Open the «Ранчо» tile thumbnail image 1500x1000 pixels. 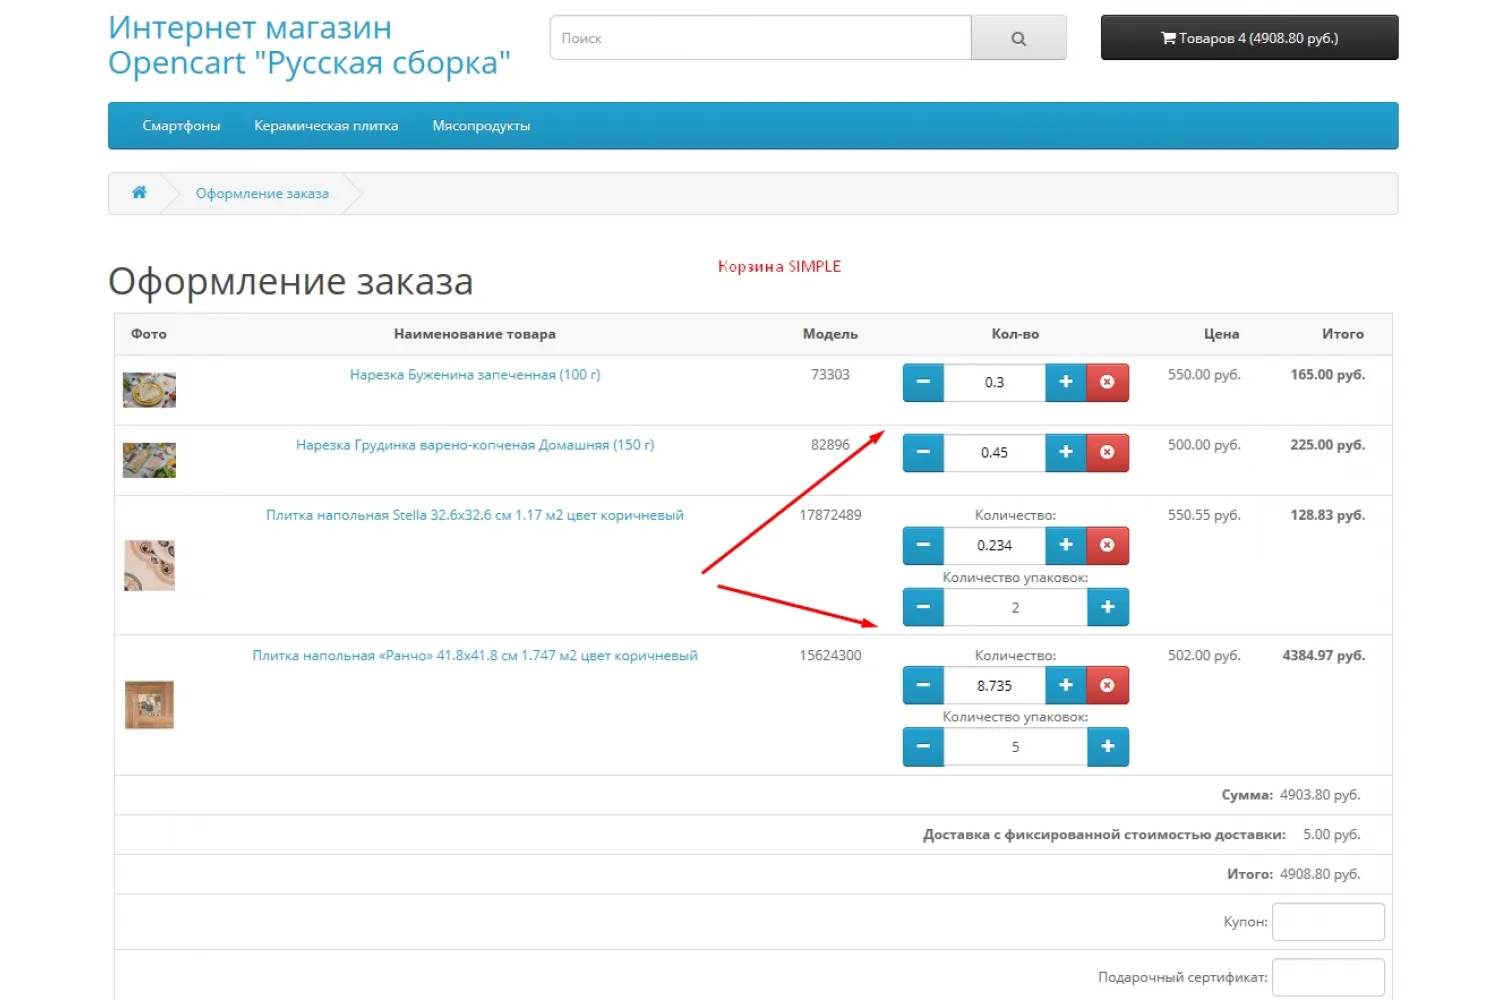pos(149,705)
